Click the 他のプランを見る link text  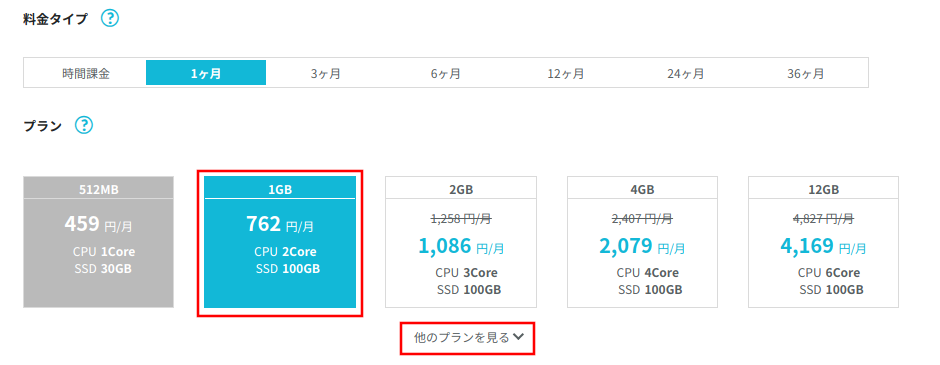click(462, 337)
